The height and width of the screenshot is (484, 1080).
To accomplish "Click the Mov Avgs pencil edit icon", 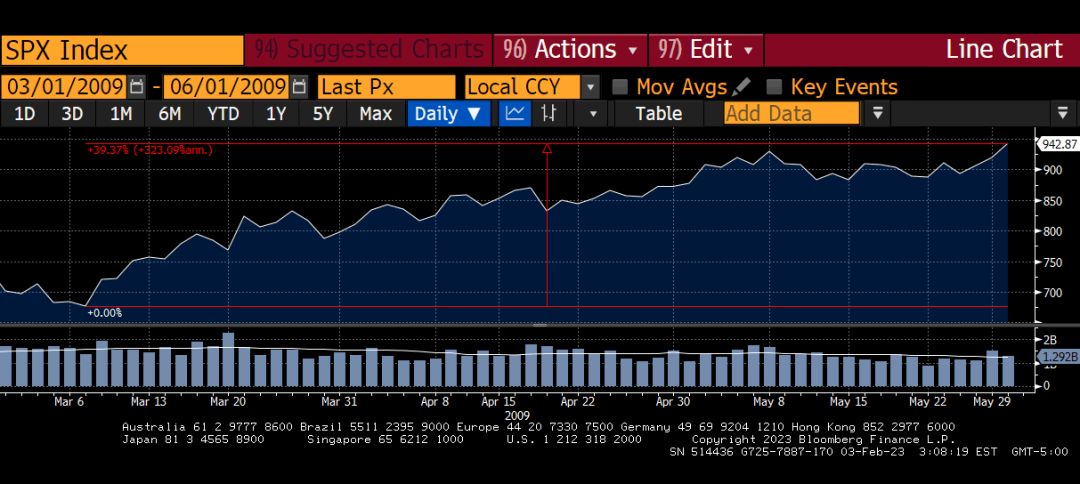I will click(x=742, y=87).
